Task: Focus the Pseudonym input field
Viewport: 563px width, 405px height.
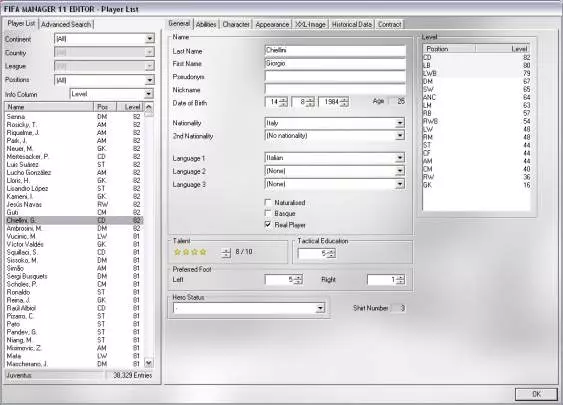Action: (335, 76)
